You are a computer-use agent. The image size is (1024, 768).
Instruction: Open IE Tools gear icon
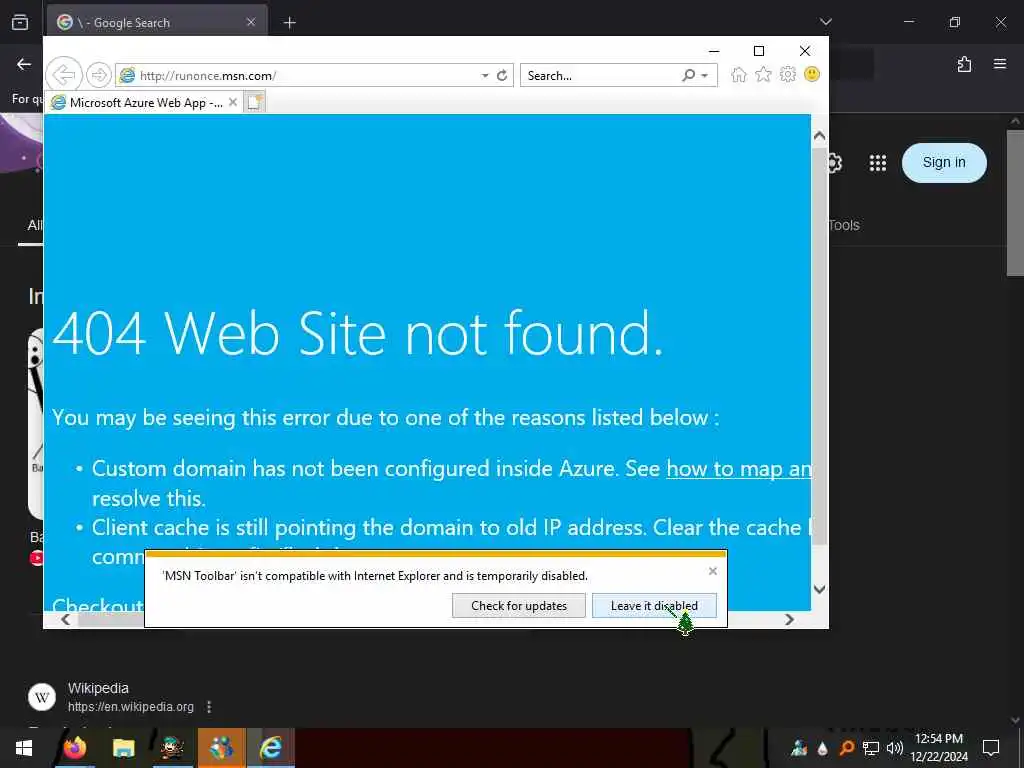[x=788, y=74]
